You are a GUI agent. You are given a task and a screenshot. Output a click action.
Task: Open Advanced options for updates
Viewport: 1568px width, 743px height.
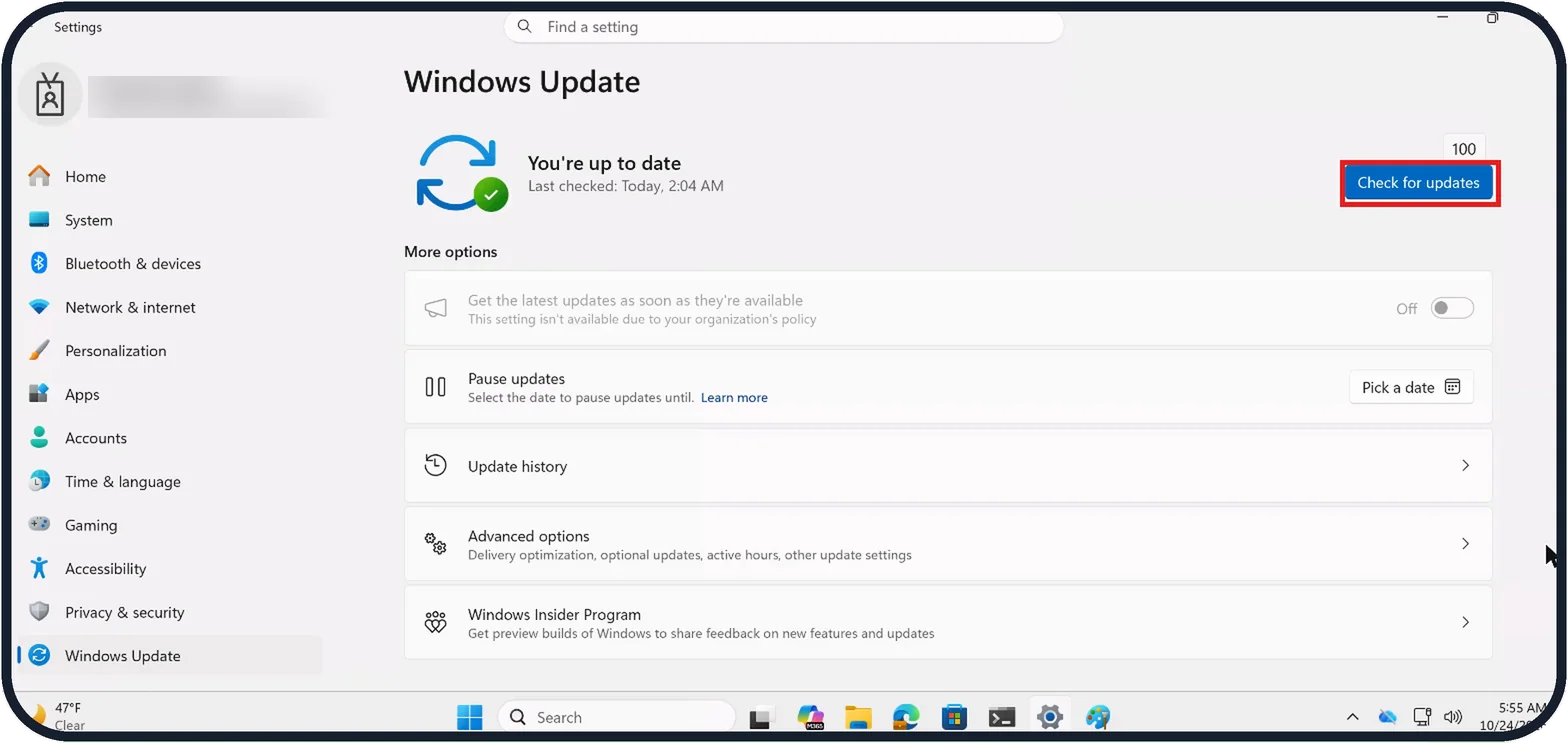pyautogui.click(x=948, y=544)
